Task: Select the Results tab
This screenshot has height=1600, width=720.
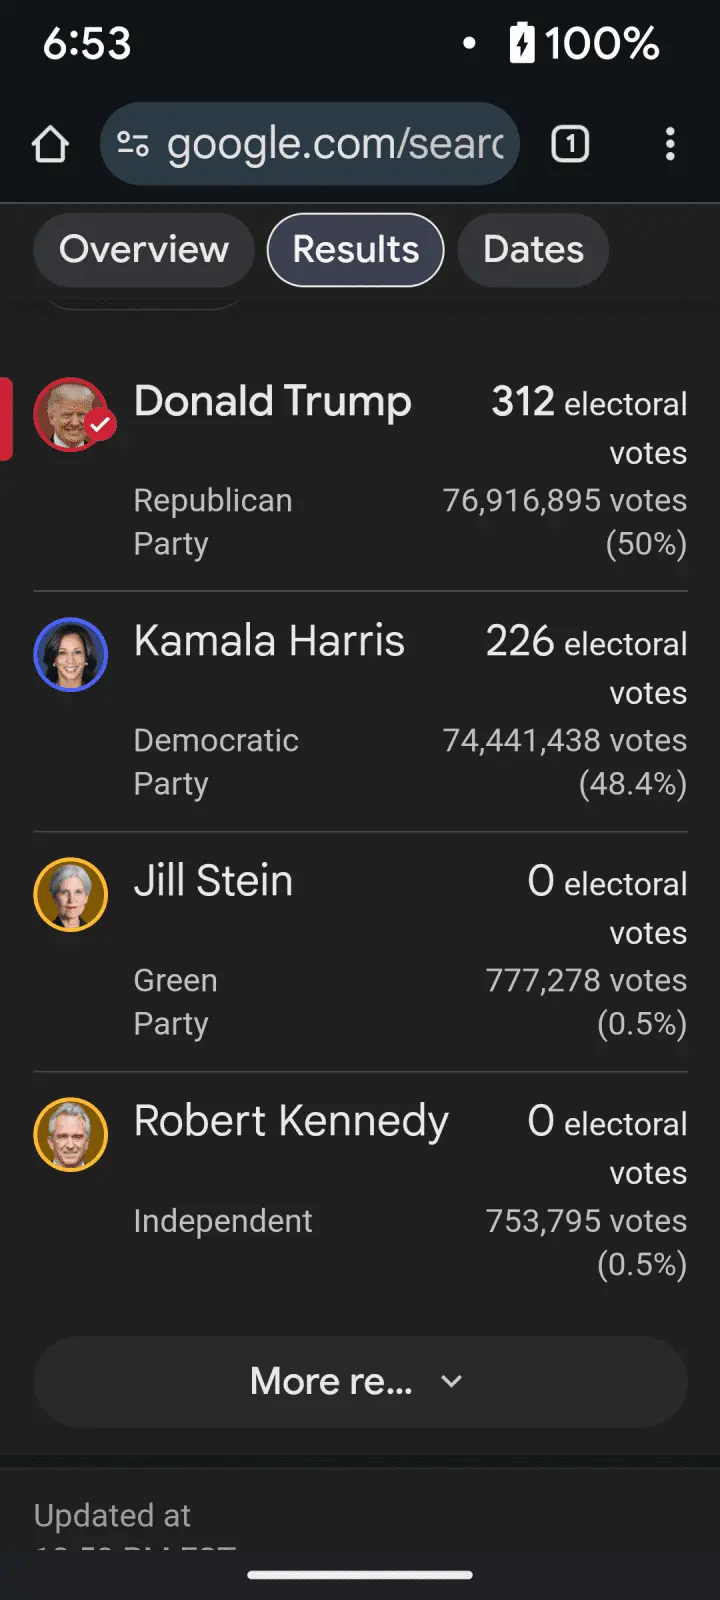Action: (355, 250)
